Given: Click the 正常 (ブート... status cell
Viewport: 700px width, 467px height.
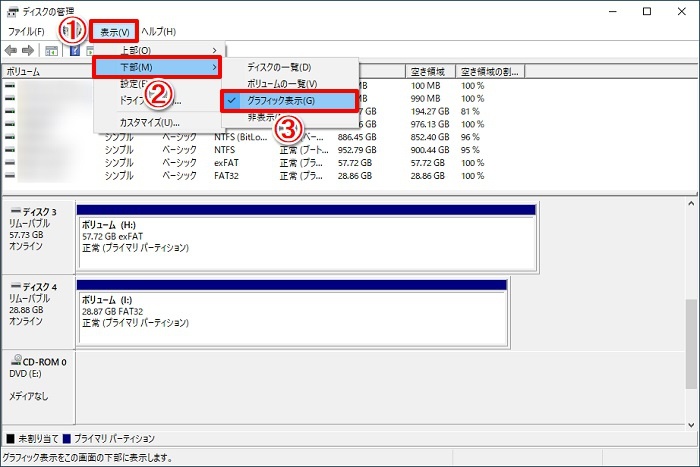Looking at the screenshot, I should (x=304, y=150).
